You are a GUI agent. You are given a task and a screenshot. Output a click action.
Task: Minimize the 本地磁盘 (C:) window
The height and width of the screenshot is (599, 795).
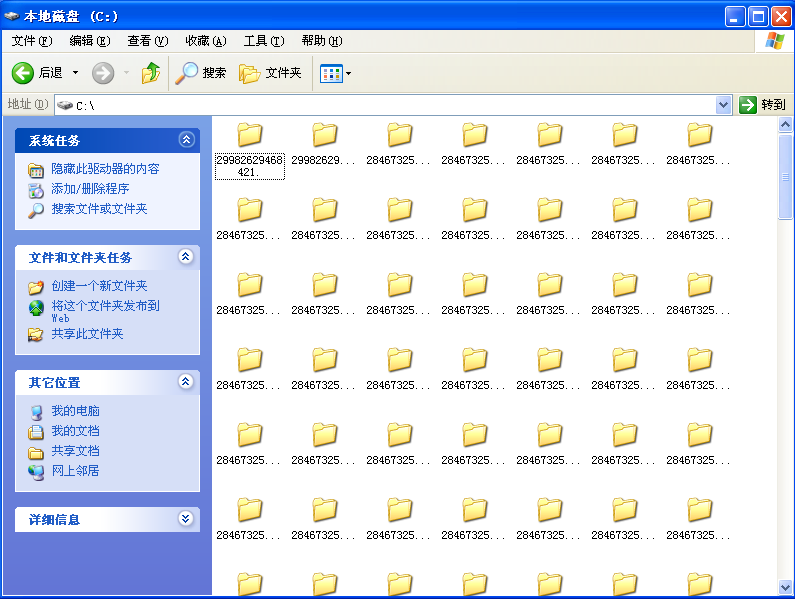[x=735, y=17]
